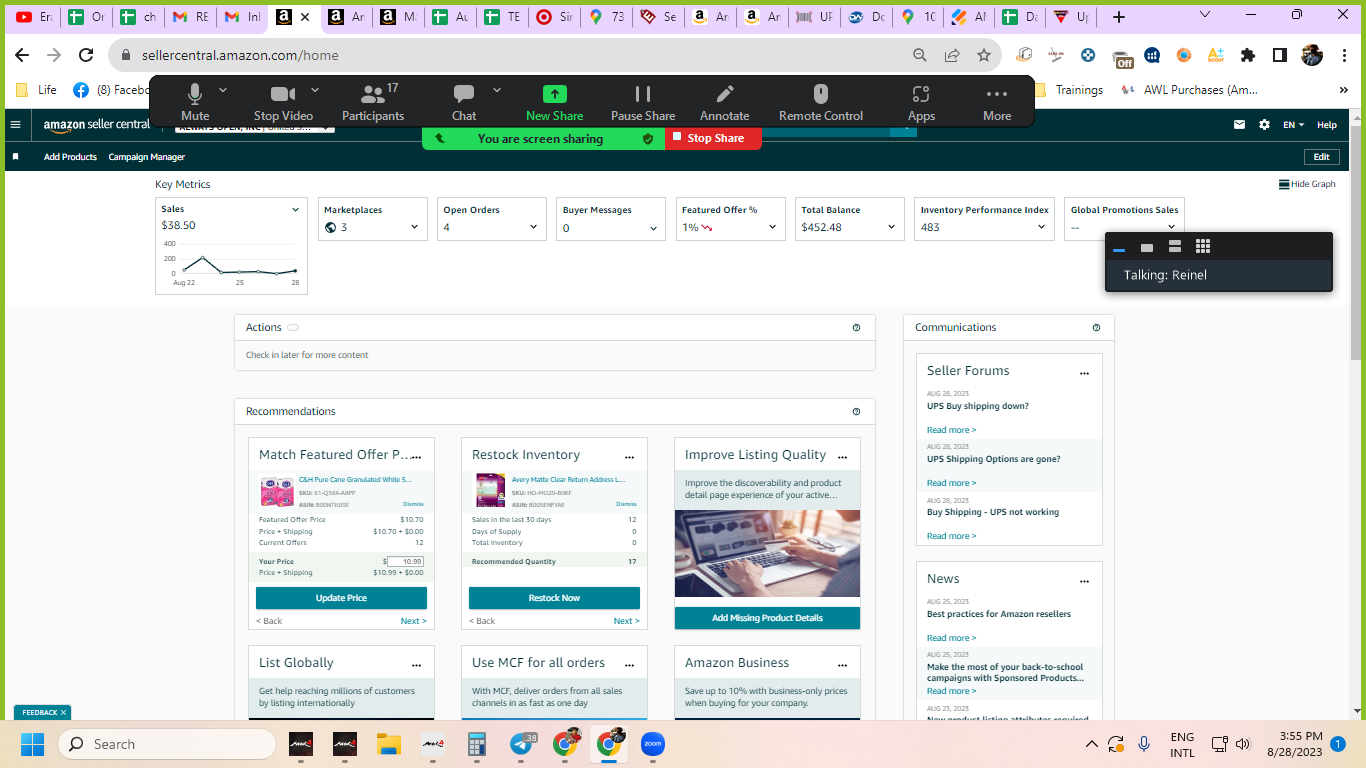
Task: Stop Video using the Zoom camera icon
Action: 283,102
